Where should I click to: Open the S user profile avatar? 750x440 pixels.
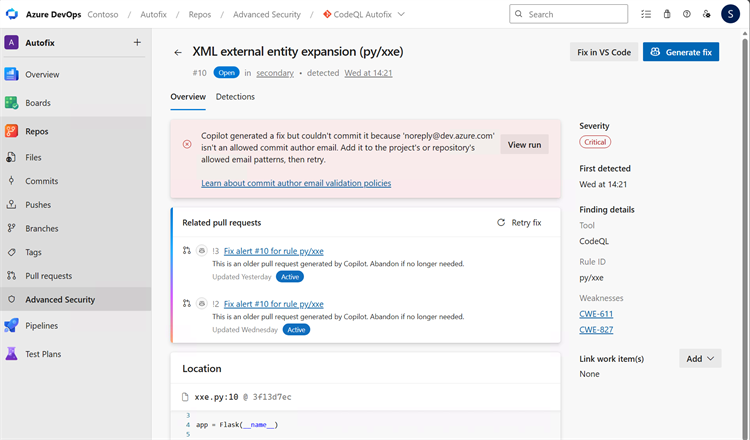(730, 14)
